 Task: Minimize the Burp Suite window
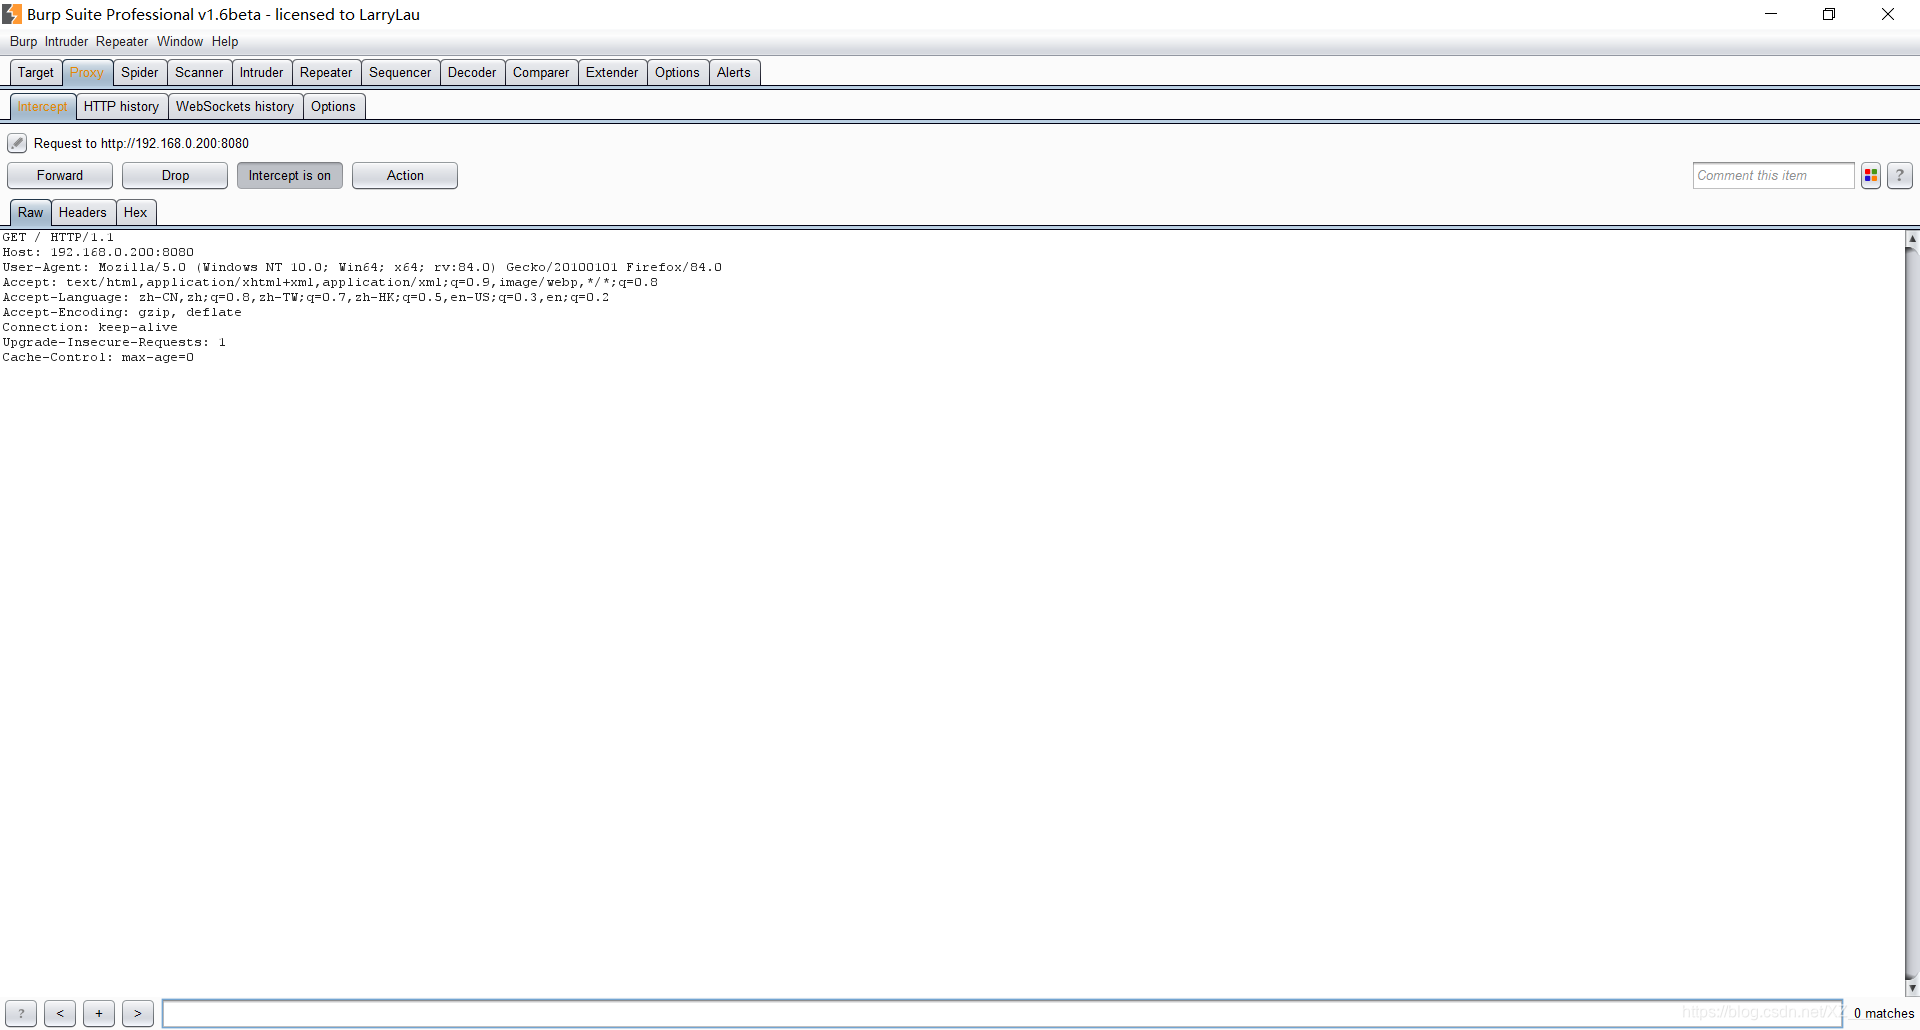click(x=1771, y=14)
